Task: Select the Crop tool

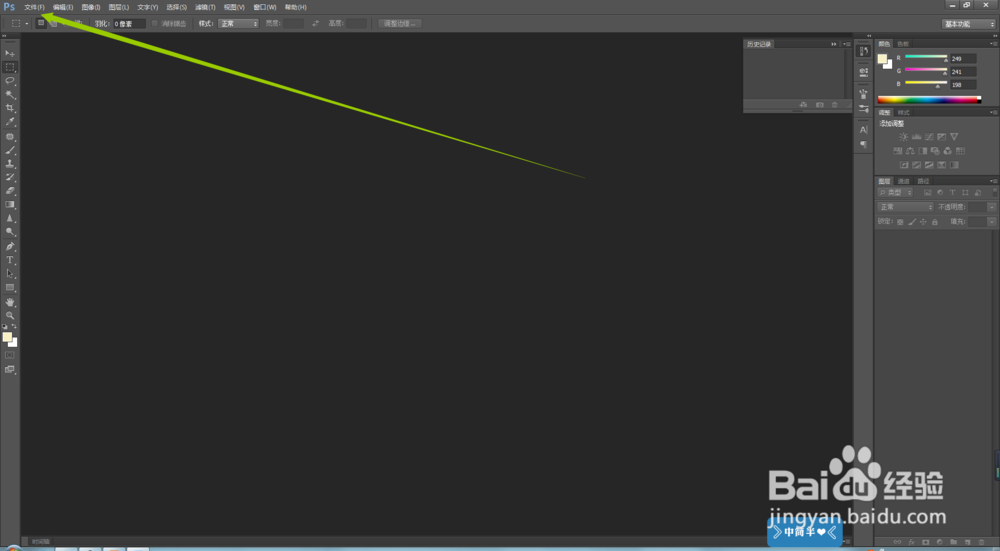Action: [10, 108]
